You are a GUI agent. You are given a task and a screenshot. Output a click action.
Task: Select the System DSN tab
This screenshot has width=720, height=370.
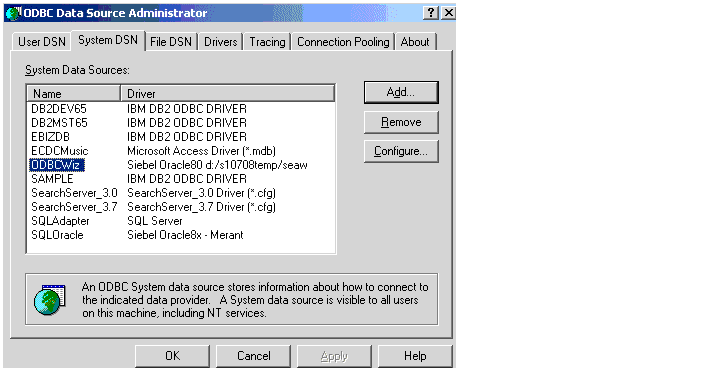[108, 40]
